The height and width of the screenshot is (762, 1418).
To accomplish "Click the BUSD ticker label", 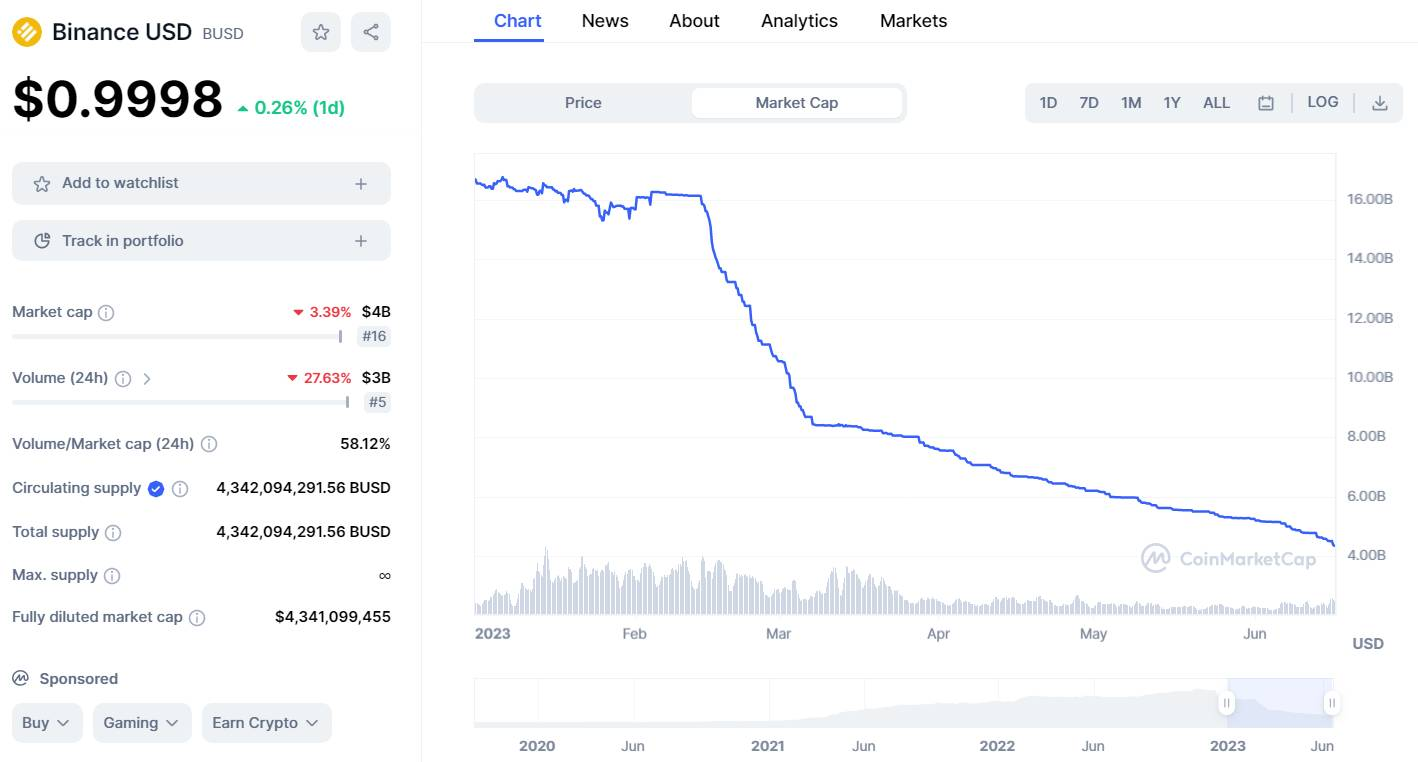I will coord(223,34).
